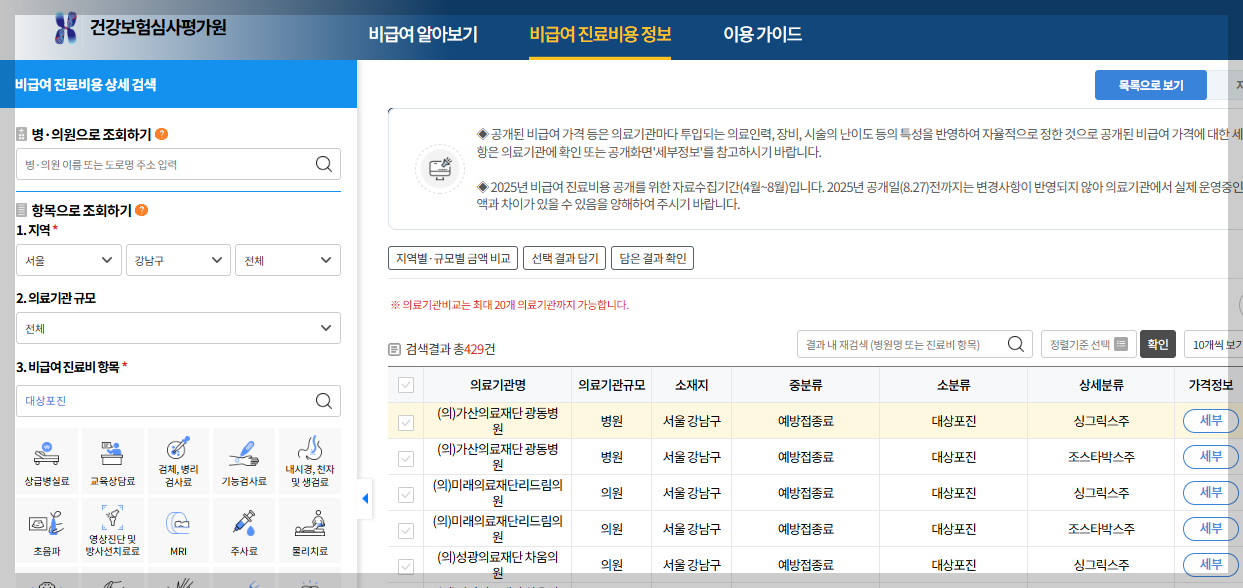Open the MRI category icon

click(x=177, y=529)
